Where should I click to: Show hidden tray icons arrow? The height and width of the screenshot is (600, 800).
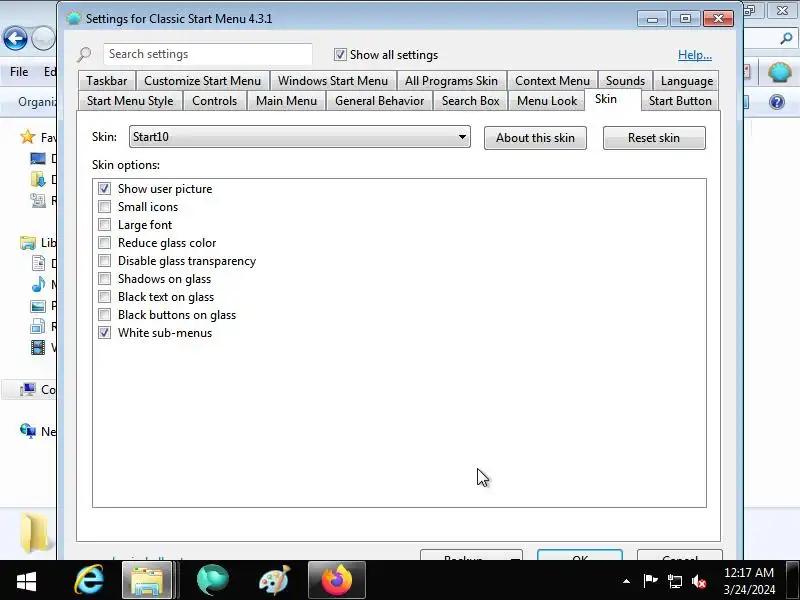(627, 581)
